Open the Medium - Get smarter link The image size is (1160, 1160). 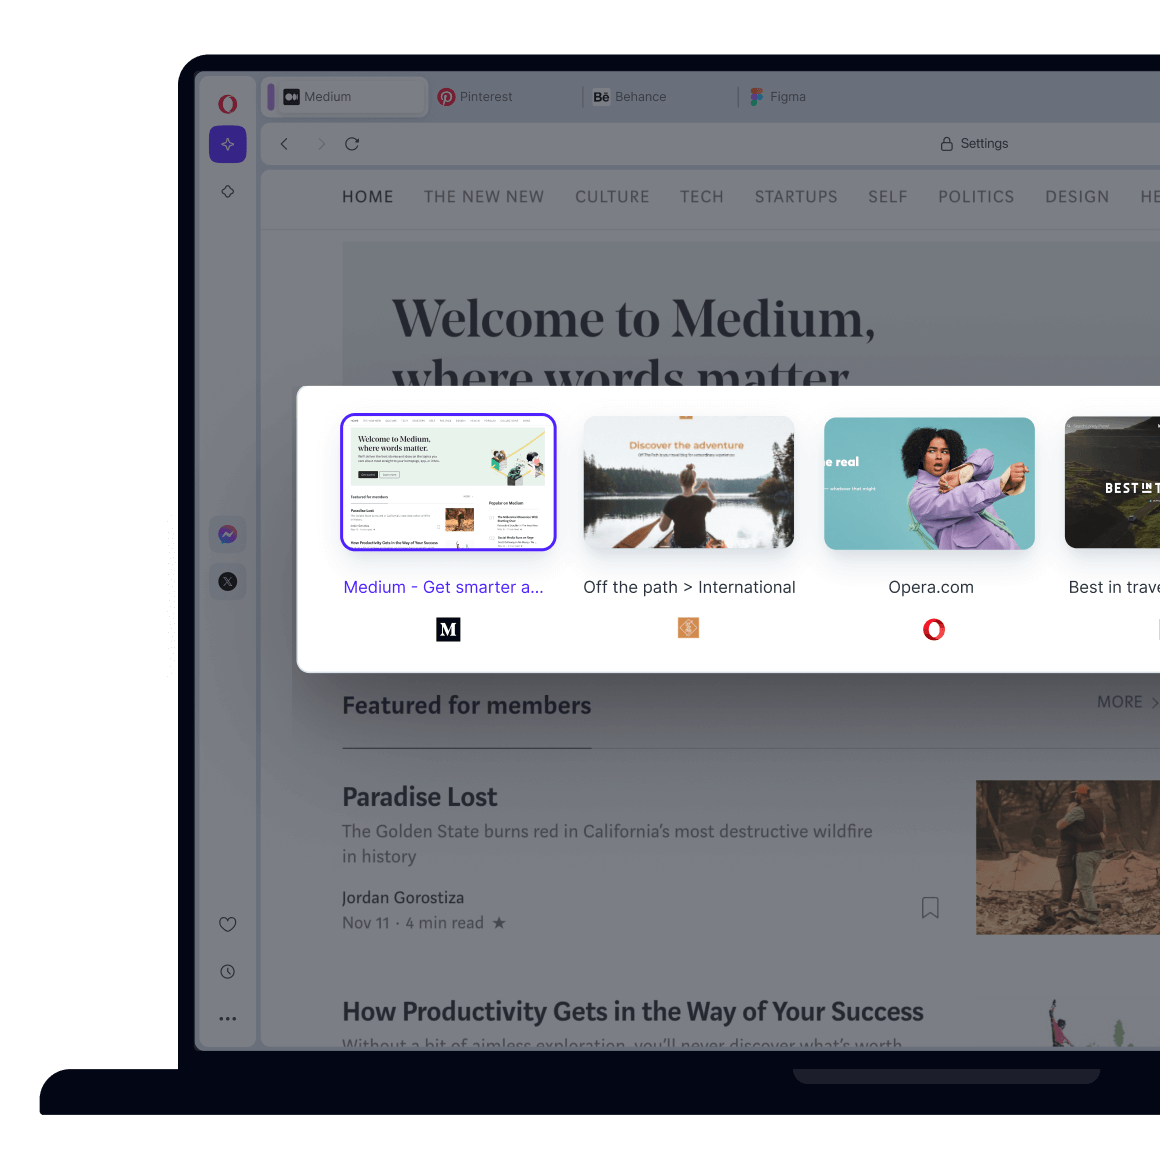pos(443,587)
